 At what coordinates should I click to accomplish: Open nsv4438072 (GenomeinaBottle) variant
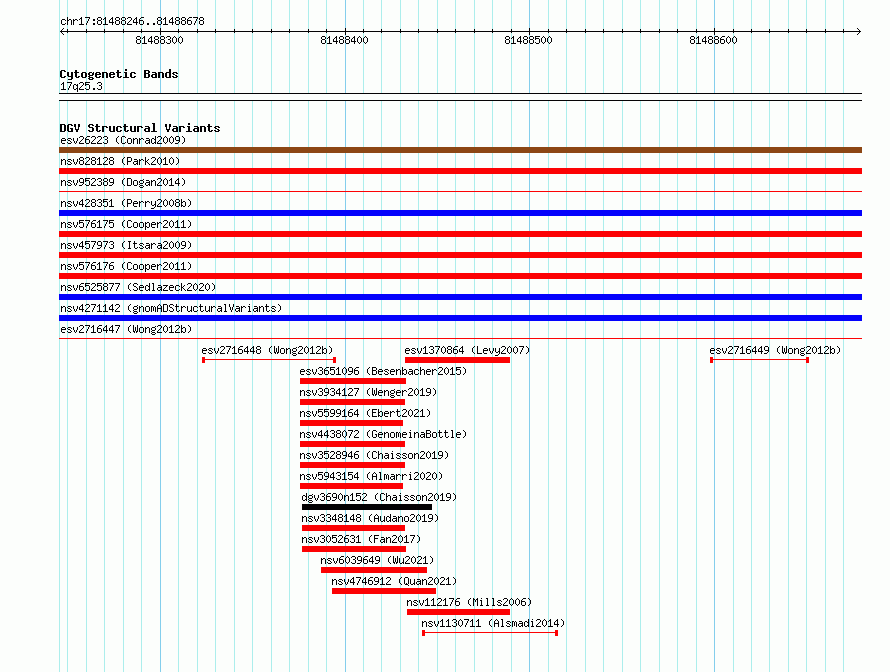(383, 434)
